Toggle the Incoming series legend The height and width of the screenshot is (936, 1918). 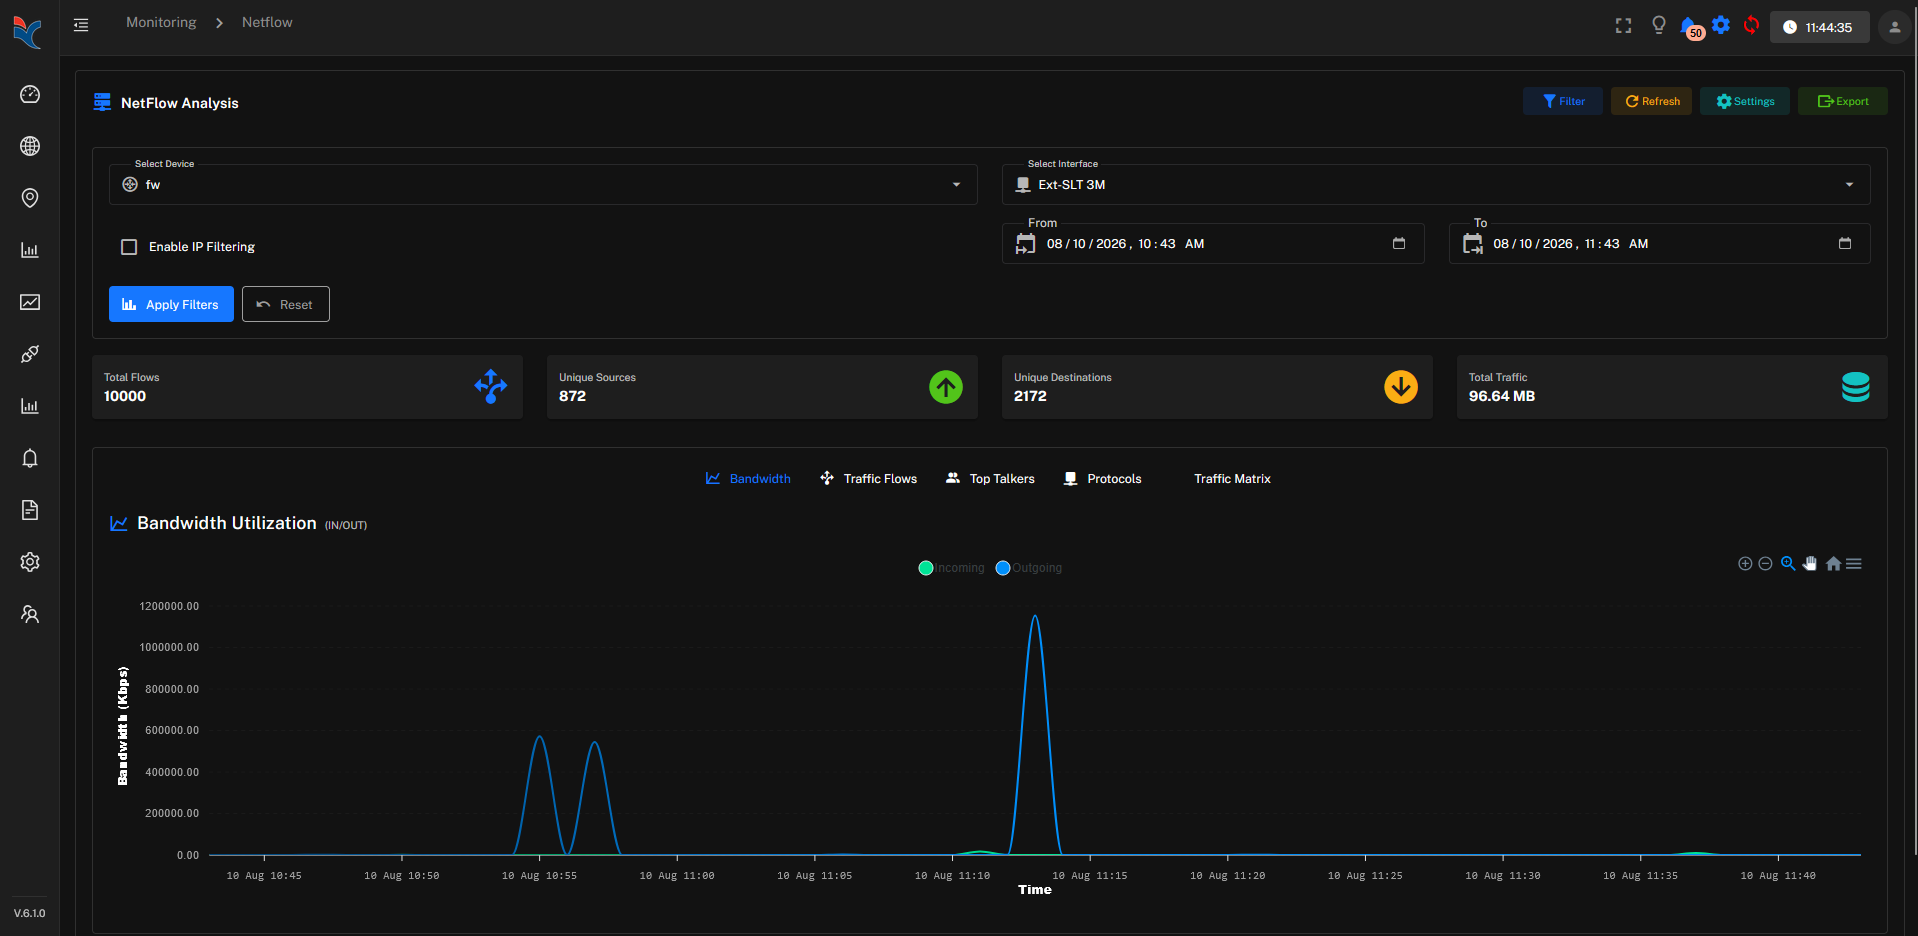pos(951,568)
